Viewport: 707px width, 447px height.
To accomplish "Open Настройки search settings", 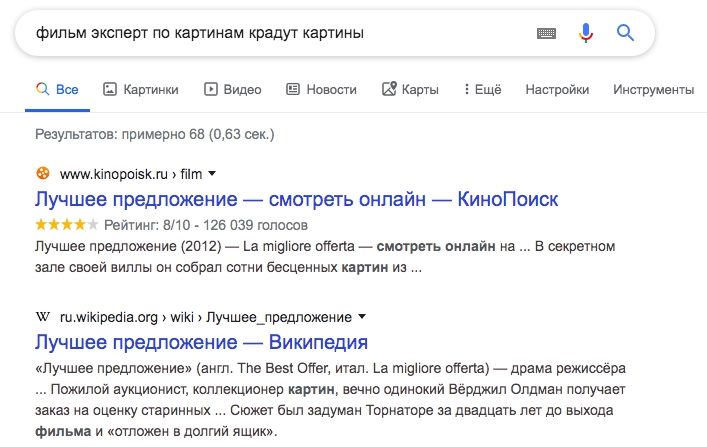I will 557,89.
